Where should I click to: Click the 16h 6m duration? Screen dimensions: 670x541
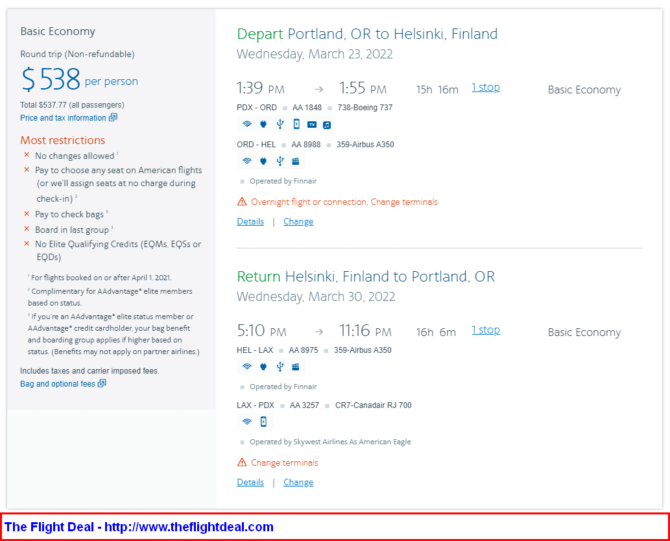(x=436, y=332)
